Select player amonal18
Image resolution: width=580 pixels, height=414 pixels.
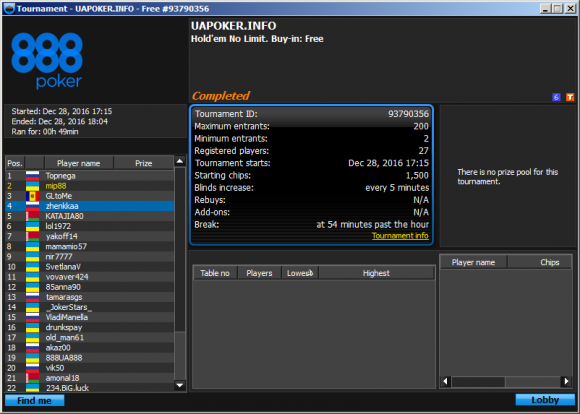click(90, 378)
